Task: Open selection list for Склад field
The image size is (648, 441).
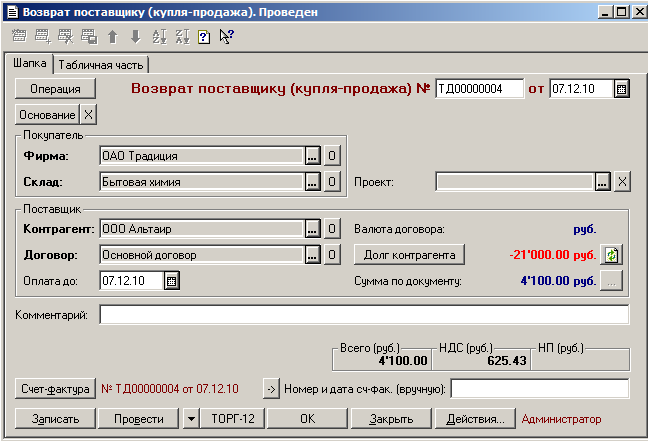Action: (313, 182)
